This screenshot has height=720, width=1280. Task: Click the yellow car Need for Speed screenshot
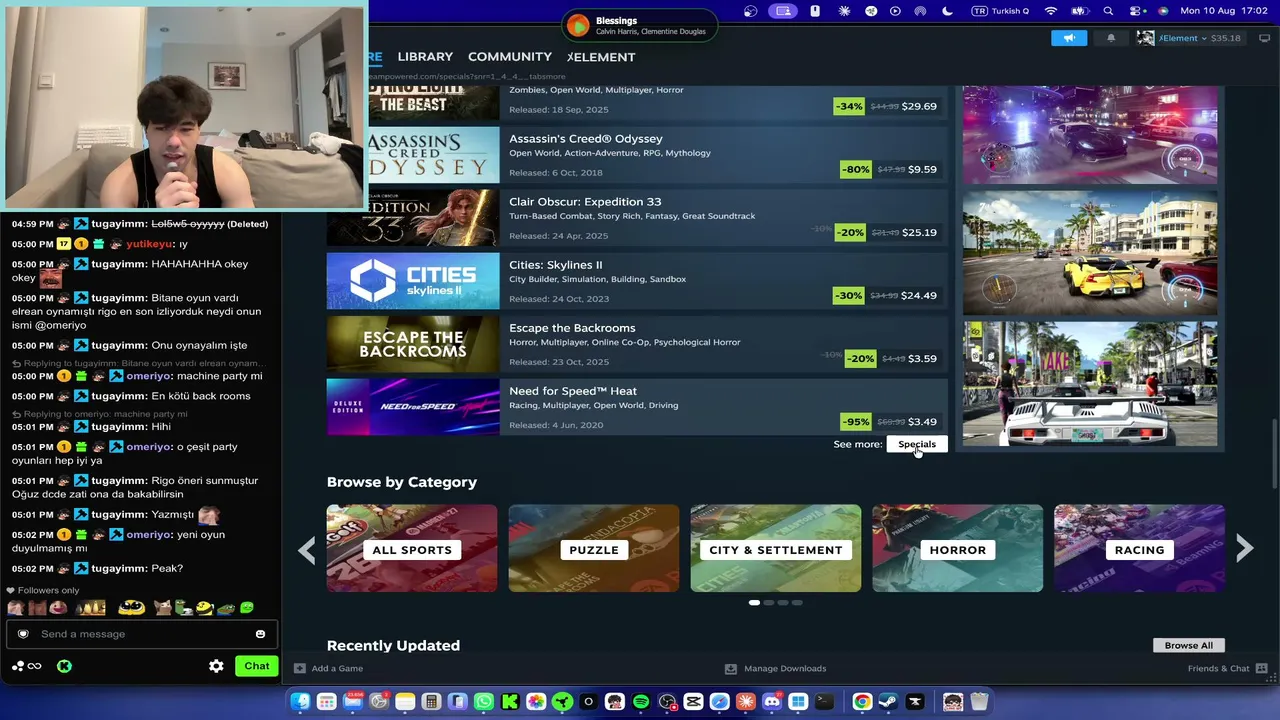point(1090,253)
